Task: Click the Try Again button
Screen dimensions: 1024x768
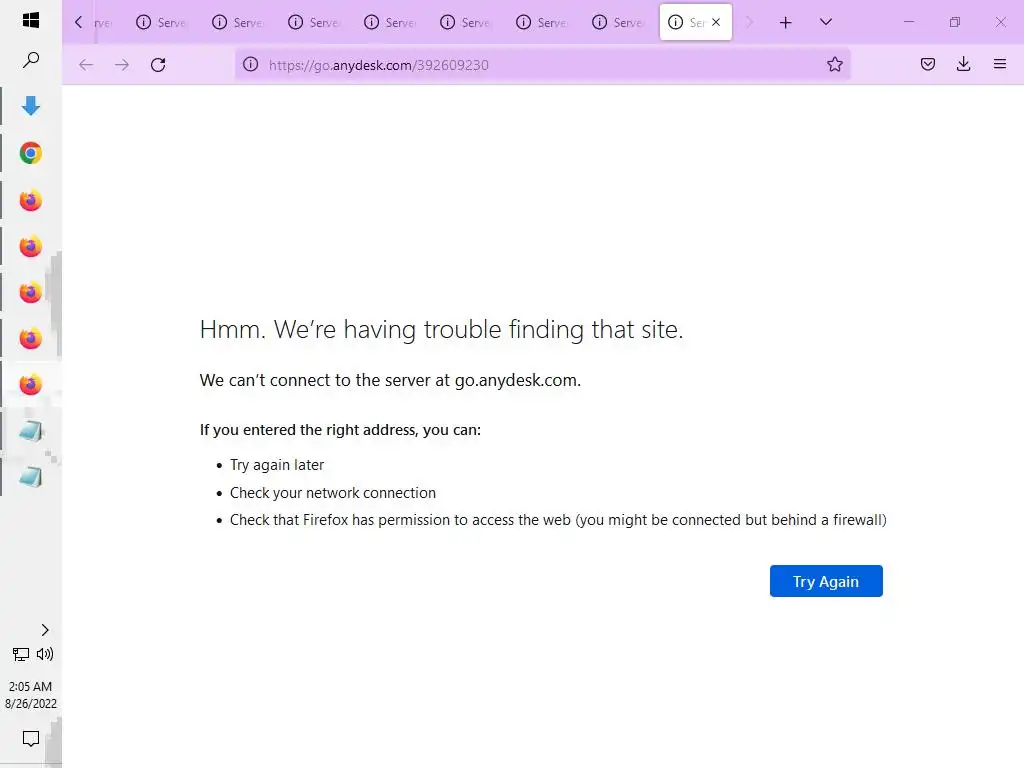Action: click(x=826, y=581)
